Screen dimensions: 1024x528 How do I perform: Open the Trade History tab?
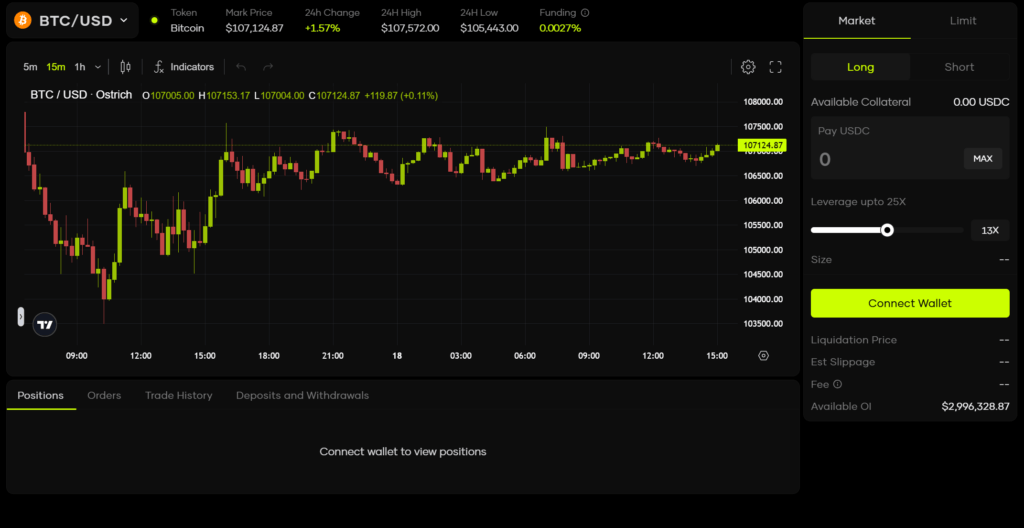(x=178, y=395)
